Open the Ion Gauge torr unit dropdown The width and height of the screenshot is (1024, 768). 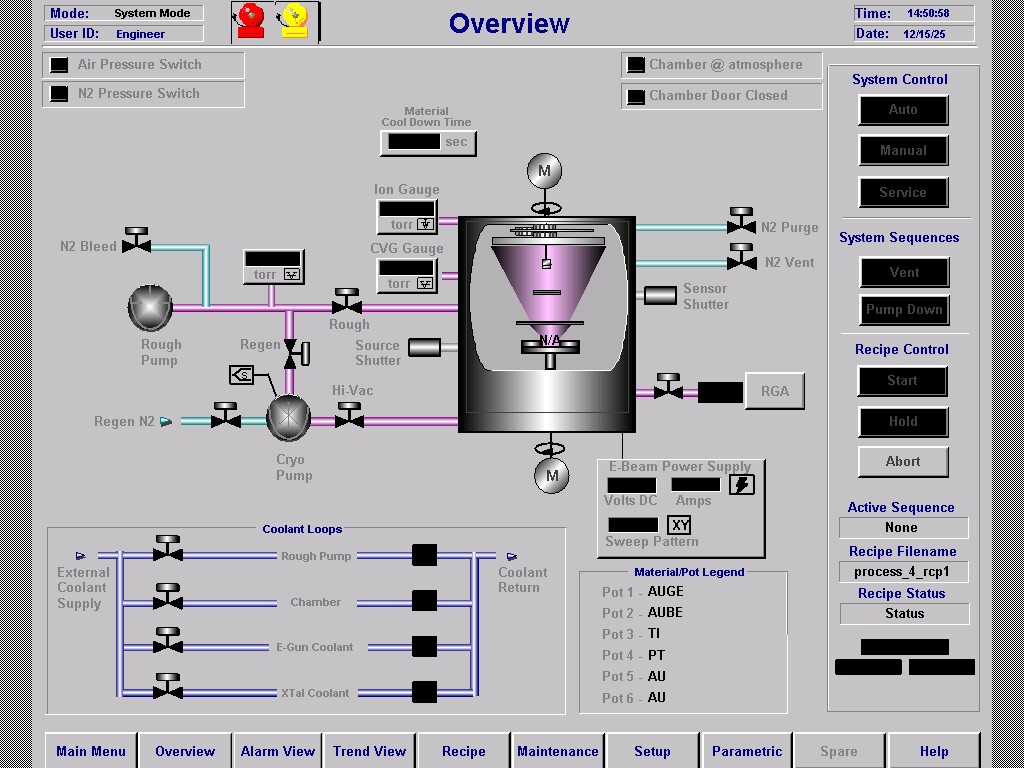click(425, 225)
